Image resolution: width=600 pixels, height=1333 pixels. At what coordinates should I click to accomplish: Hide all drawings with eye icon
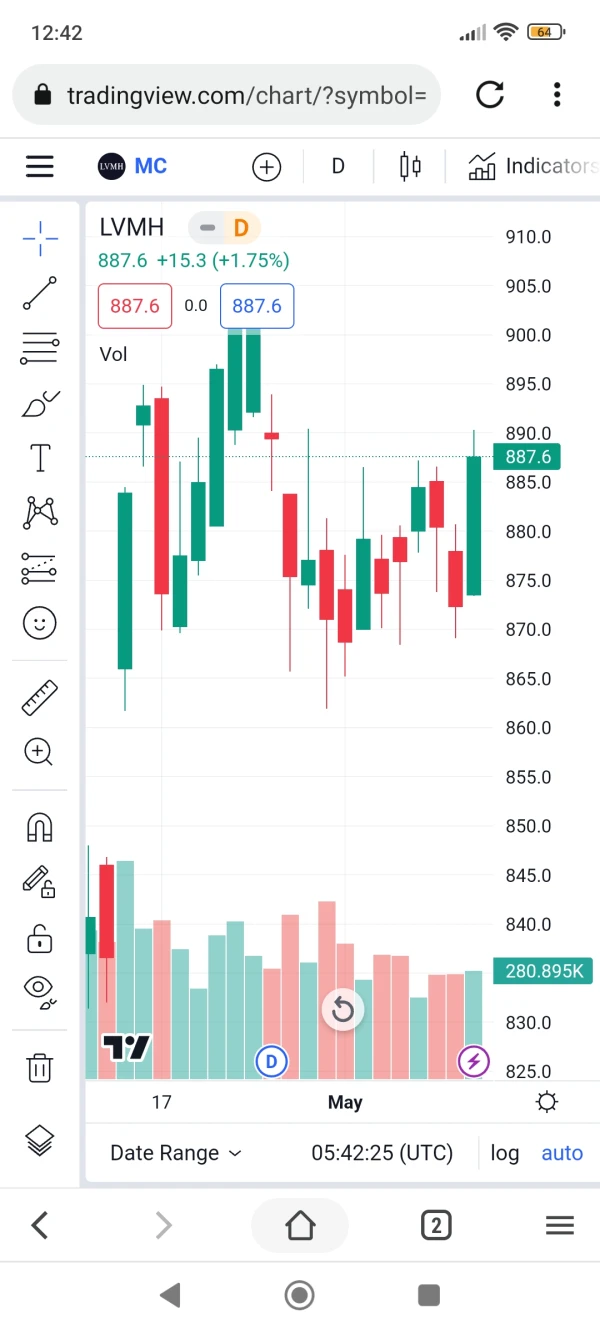(40, 989)
